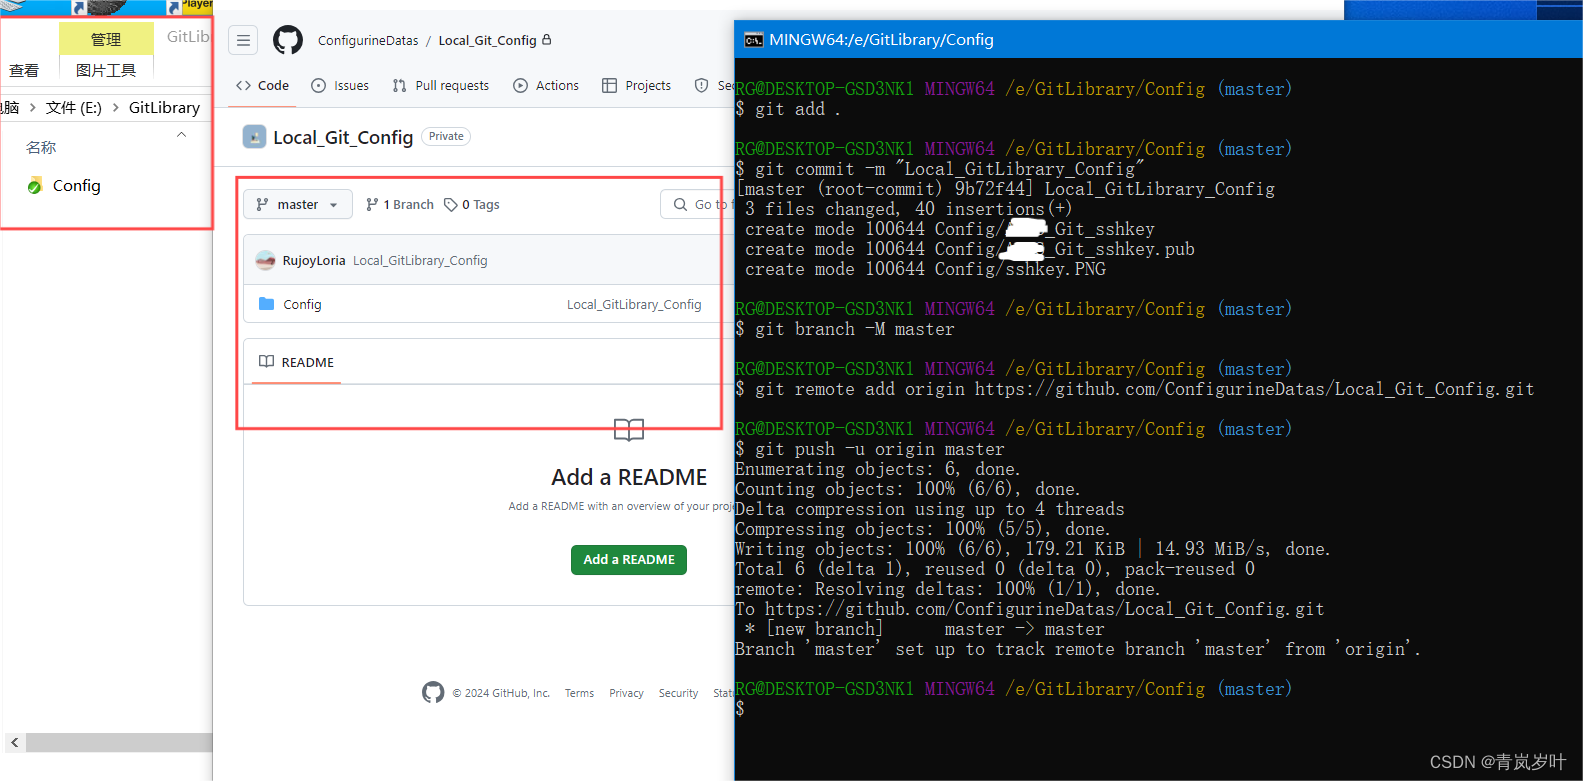
Task: Open the Config folder in repository
Action: 302,305
